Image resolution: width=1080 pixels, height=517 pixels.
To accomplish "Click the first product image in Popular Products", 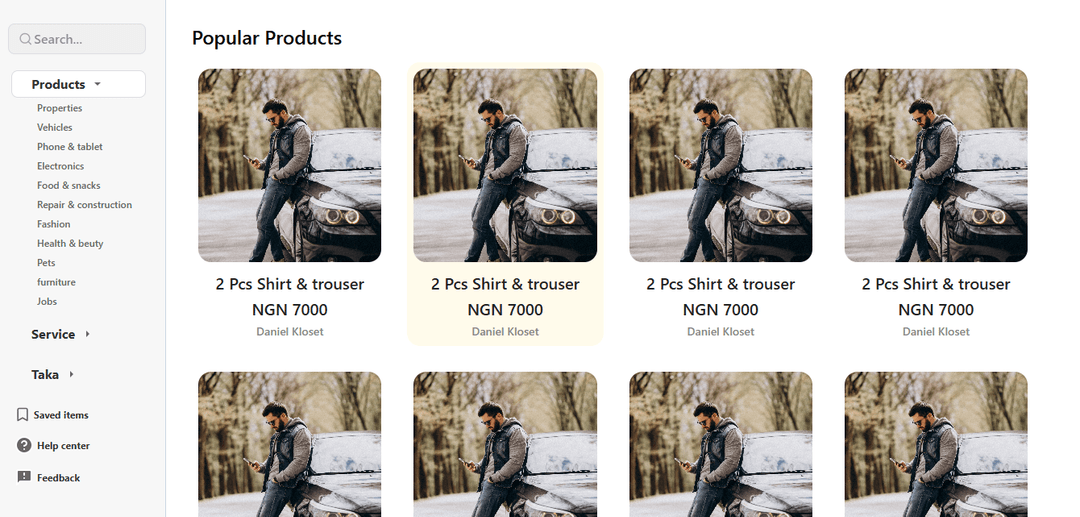I will 289,165.
